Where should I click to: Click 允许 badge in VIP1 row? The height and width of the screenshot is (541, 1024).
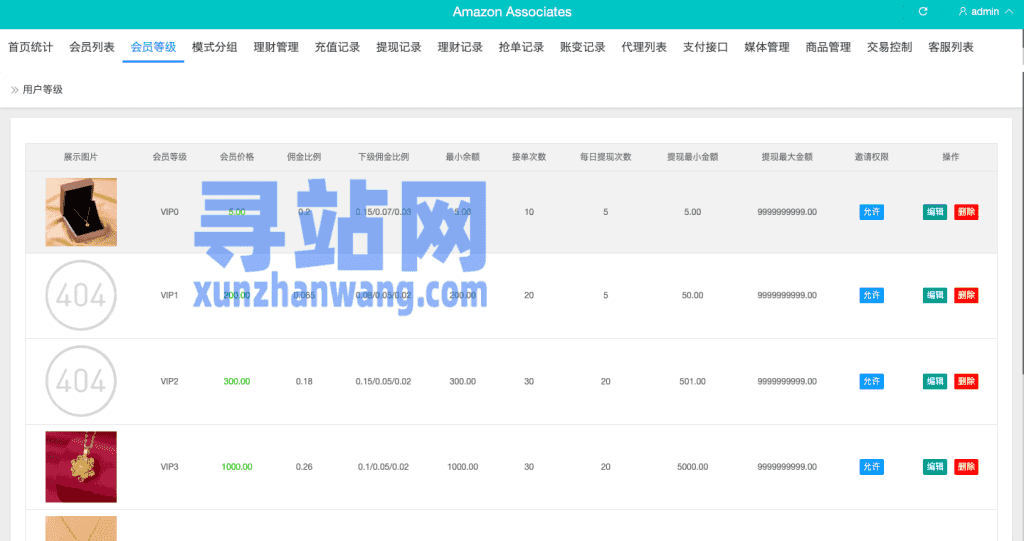pyautogui.click(x=871, y=295)
